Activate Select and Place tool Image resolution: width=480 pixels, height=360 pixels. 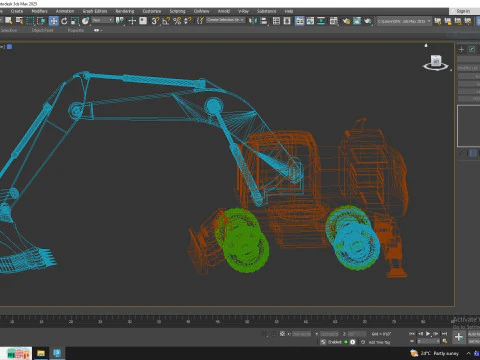[x=85, y=21]
